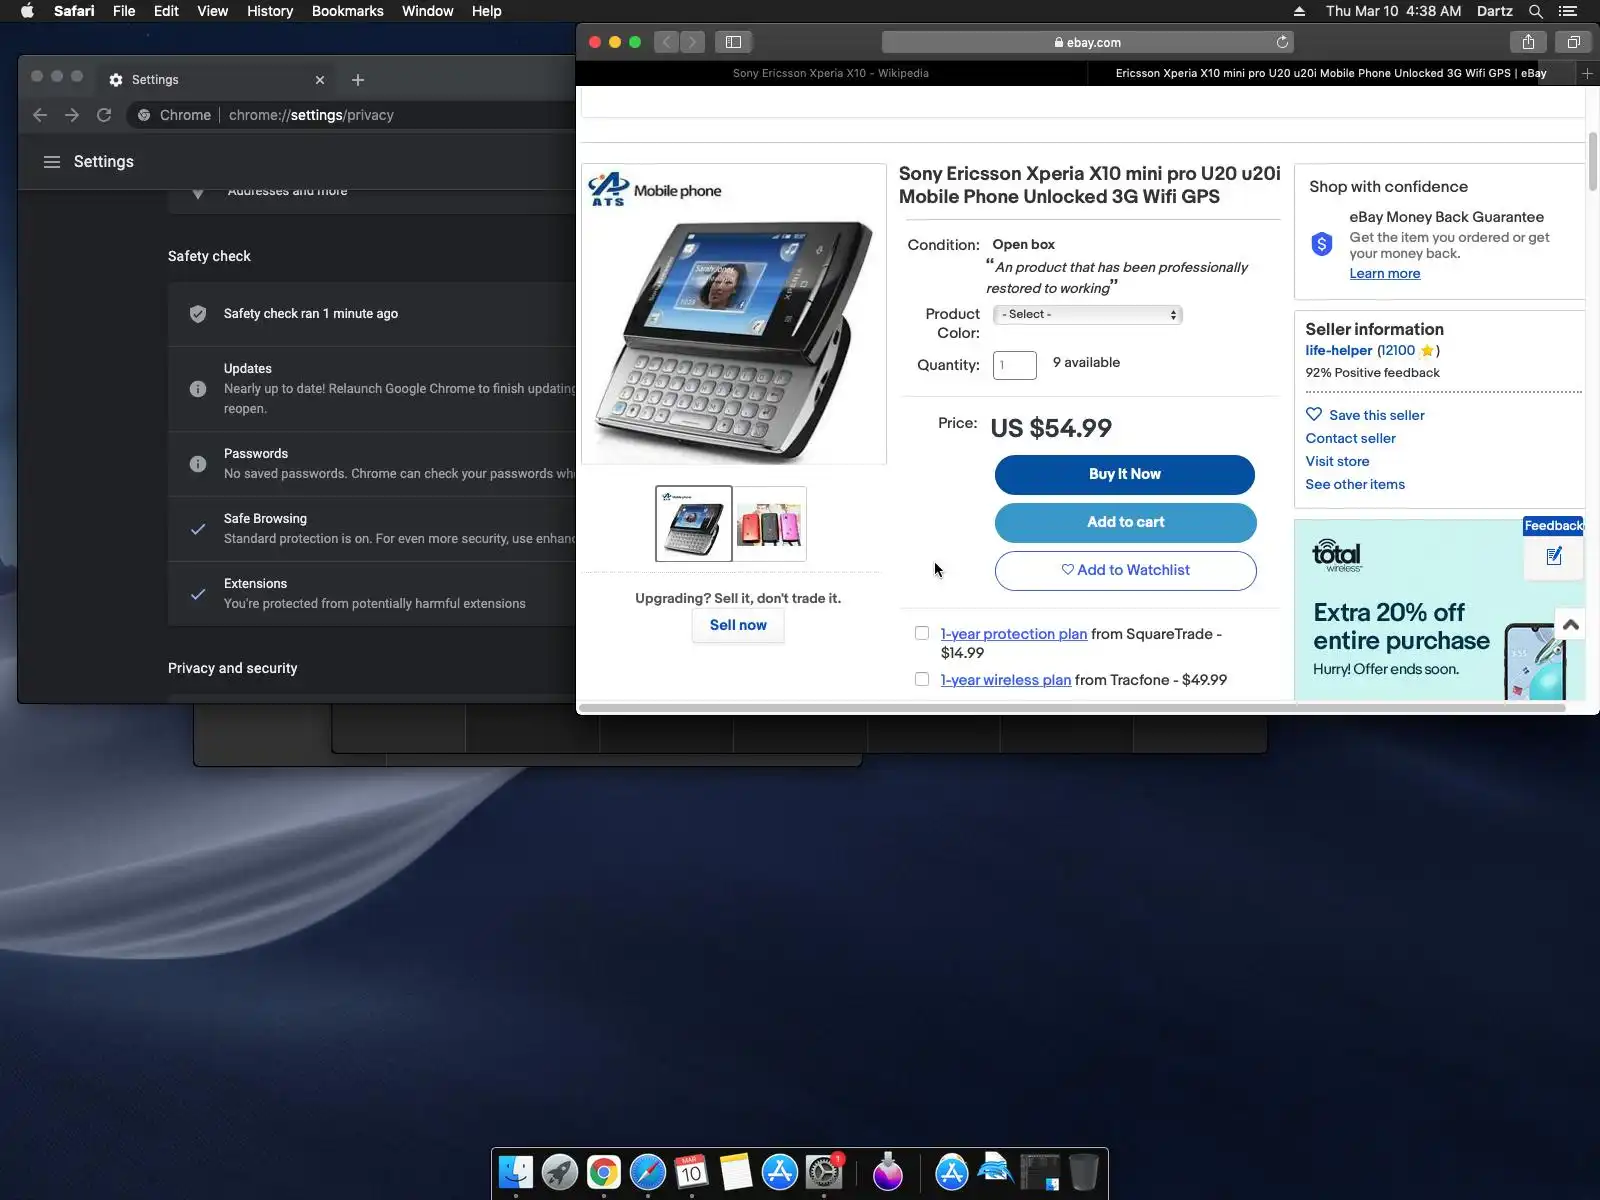Viewport: 1600px width, 1200px height.
Task: Click See other items link
Action: tap(1355, 484)
